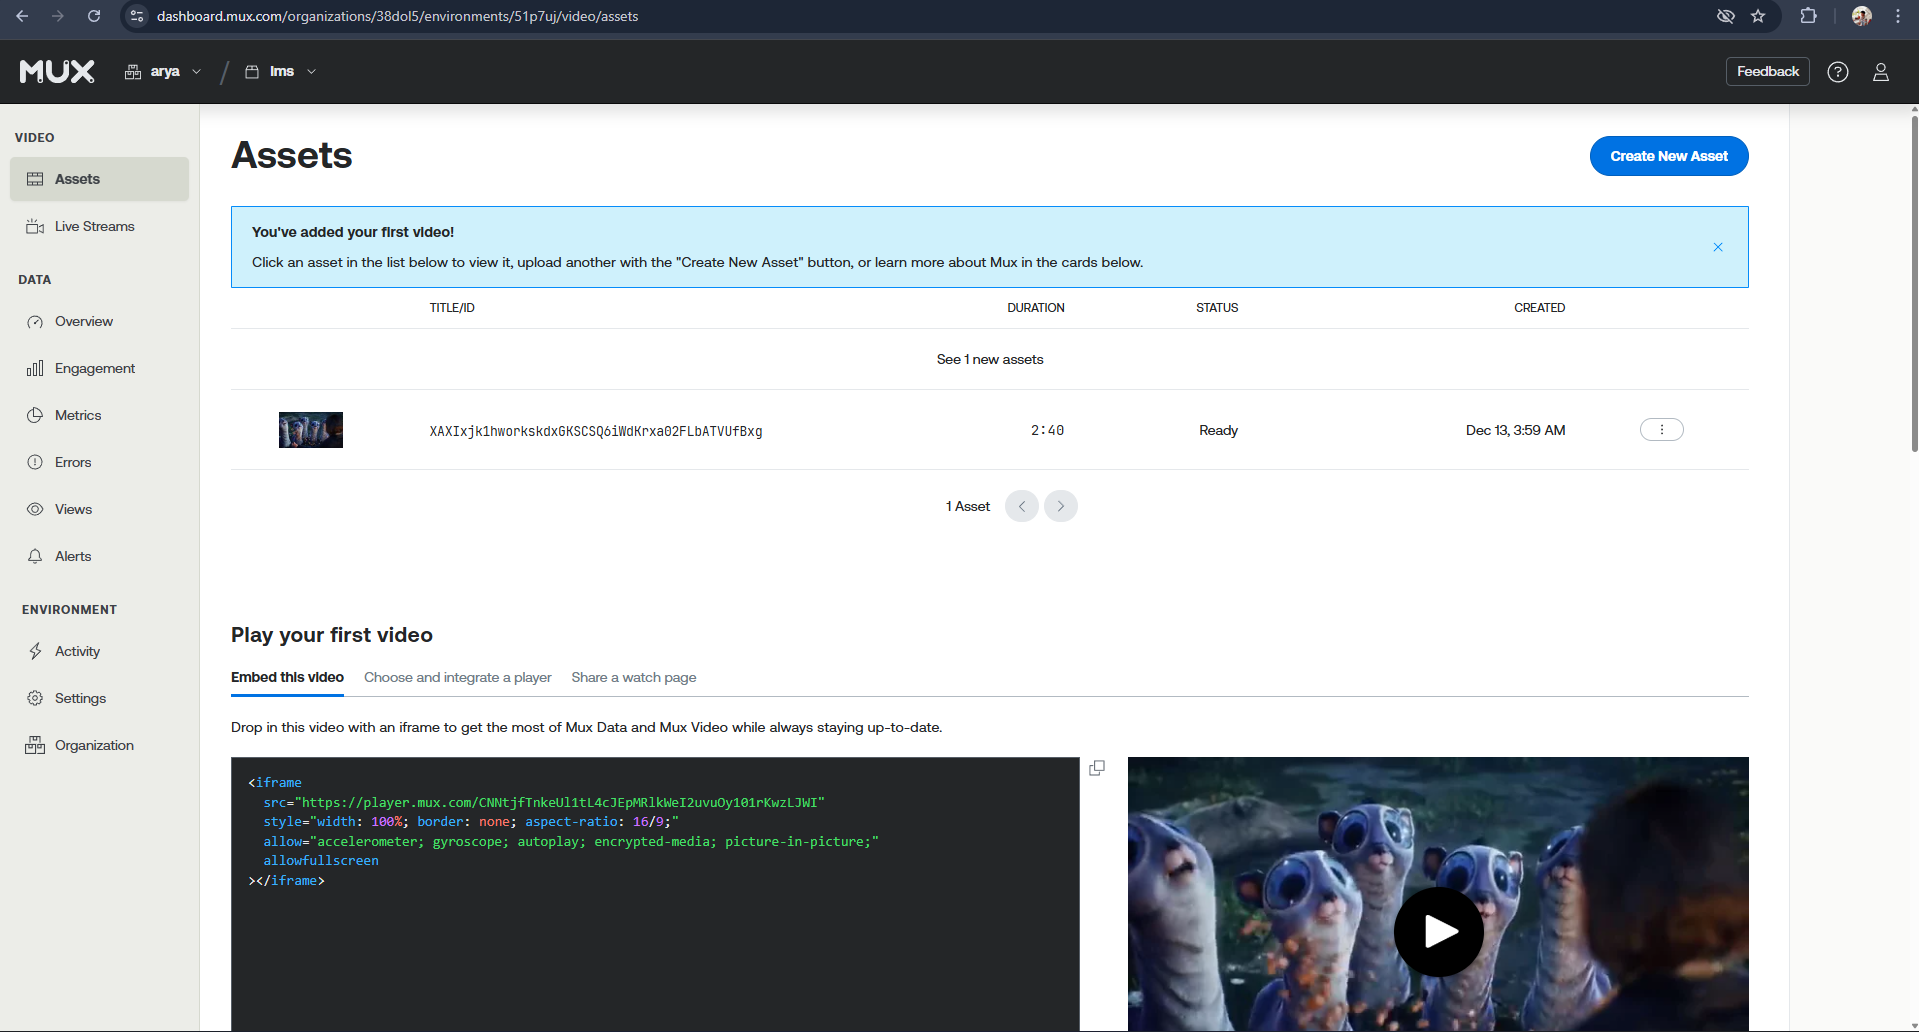The height and width of the screenshot is (1032, 1919).
Task: Open the asset video thumbnail
Action: pos(311,430)
